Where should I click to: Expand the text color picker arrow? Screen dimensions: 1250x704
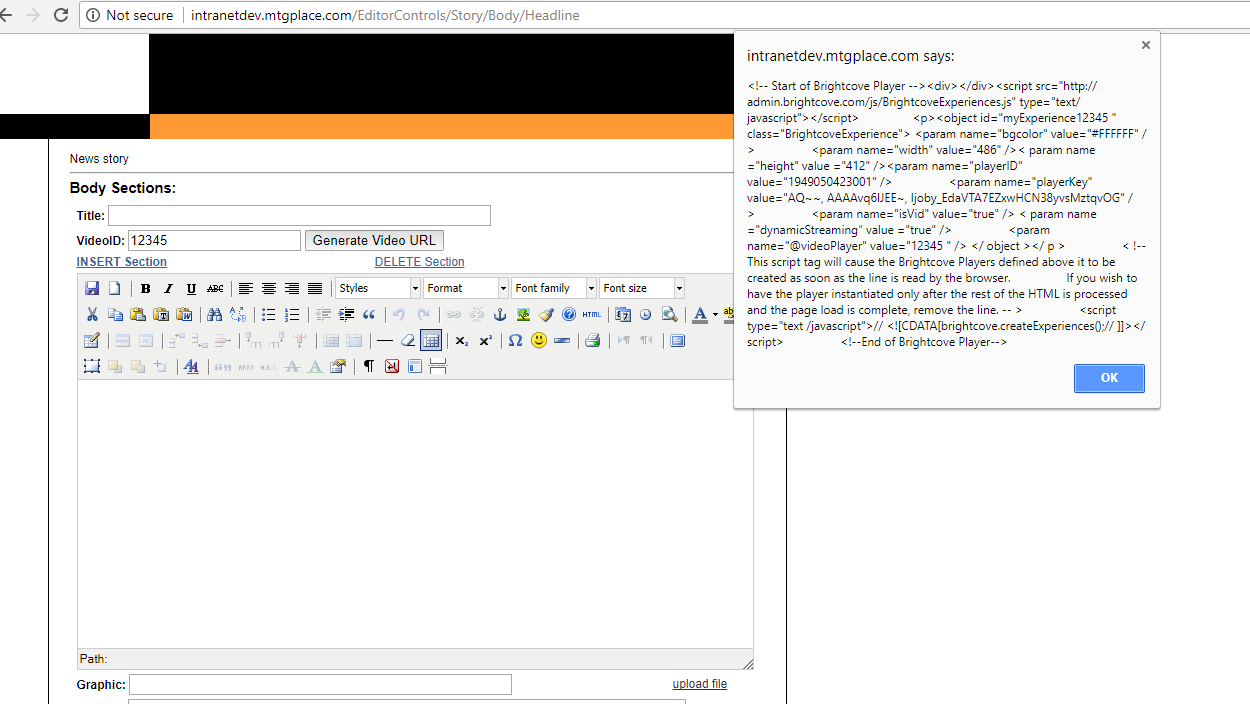[x=715, y=314]
